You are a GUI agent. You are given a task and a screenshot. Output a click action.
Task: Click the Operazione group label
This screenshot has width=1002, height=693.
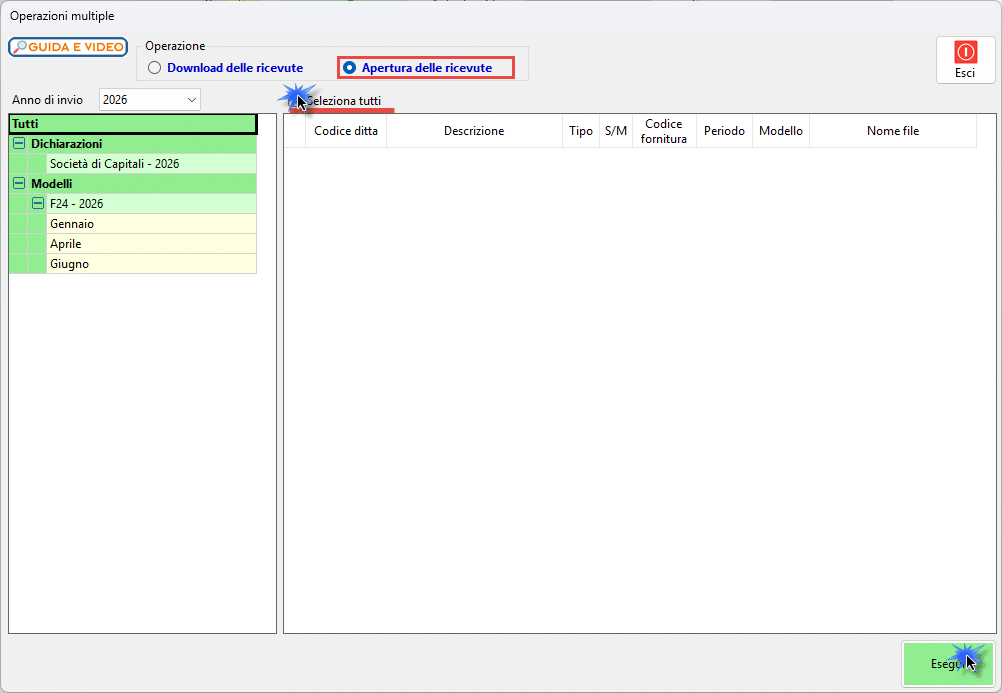175,46
